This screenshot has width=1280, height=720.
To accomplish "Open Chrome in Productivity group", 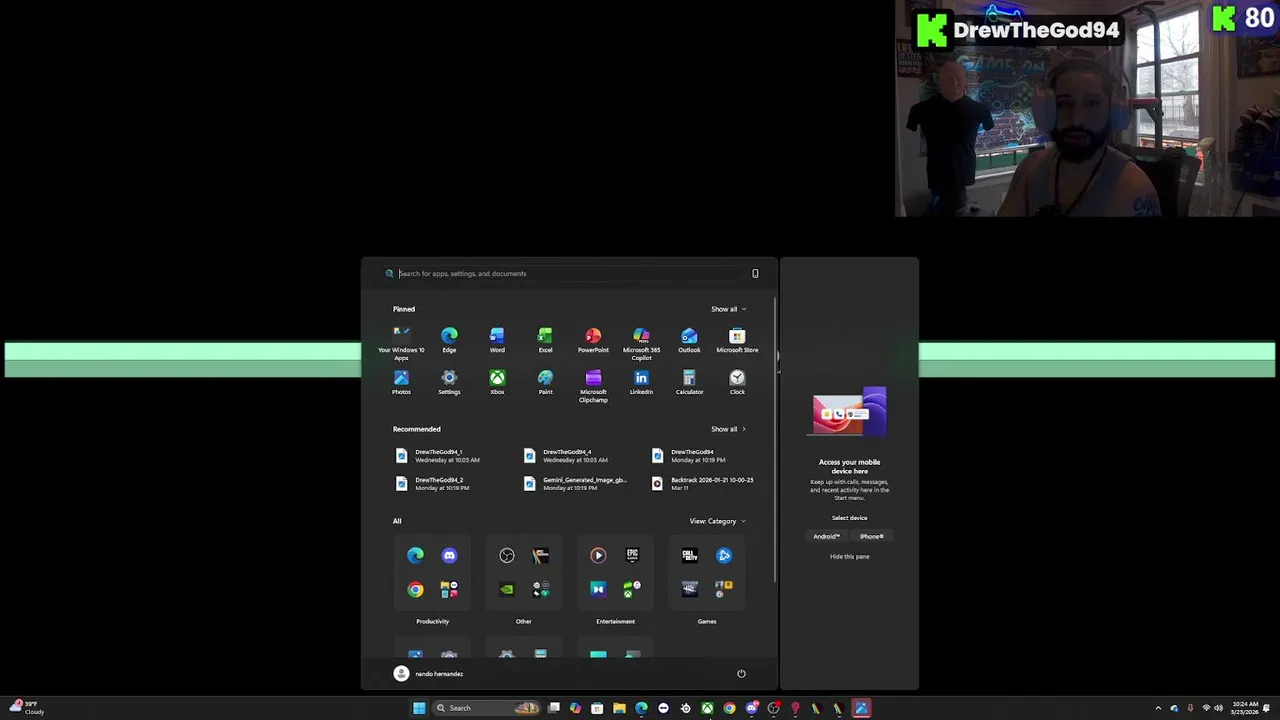I will point(415,589).
